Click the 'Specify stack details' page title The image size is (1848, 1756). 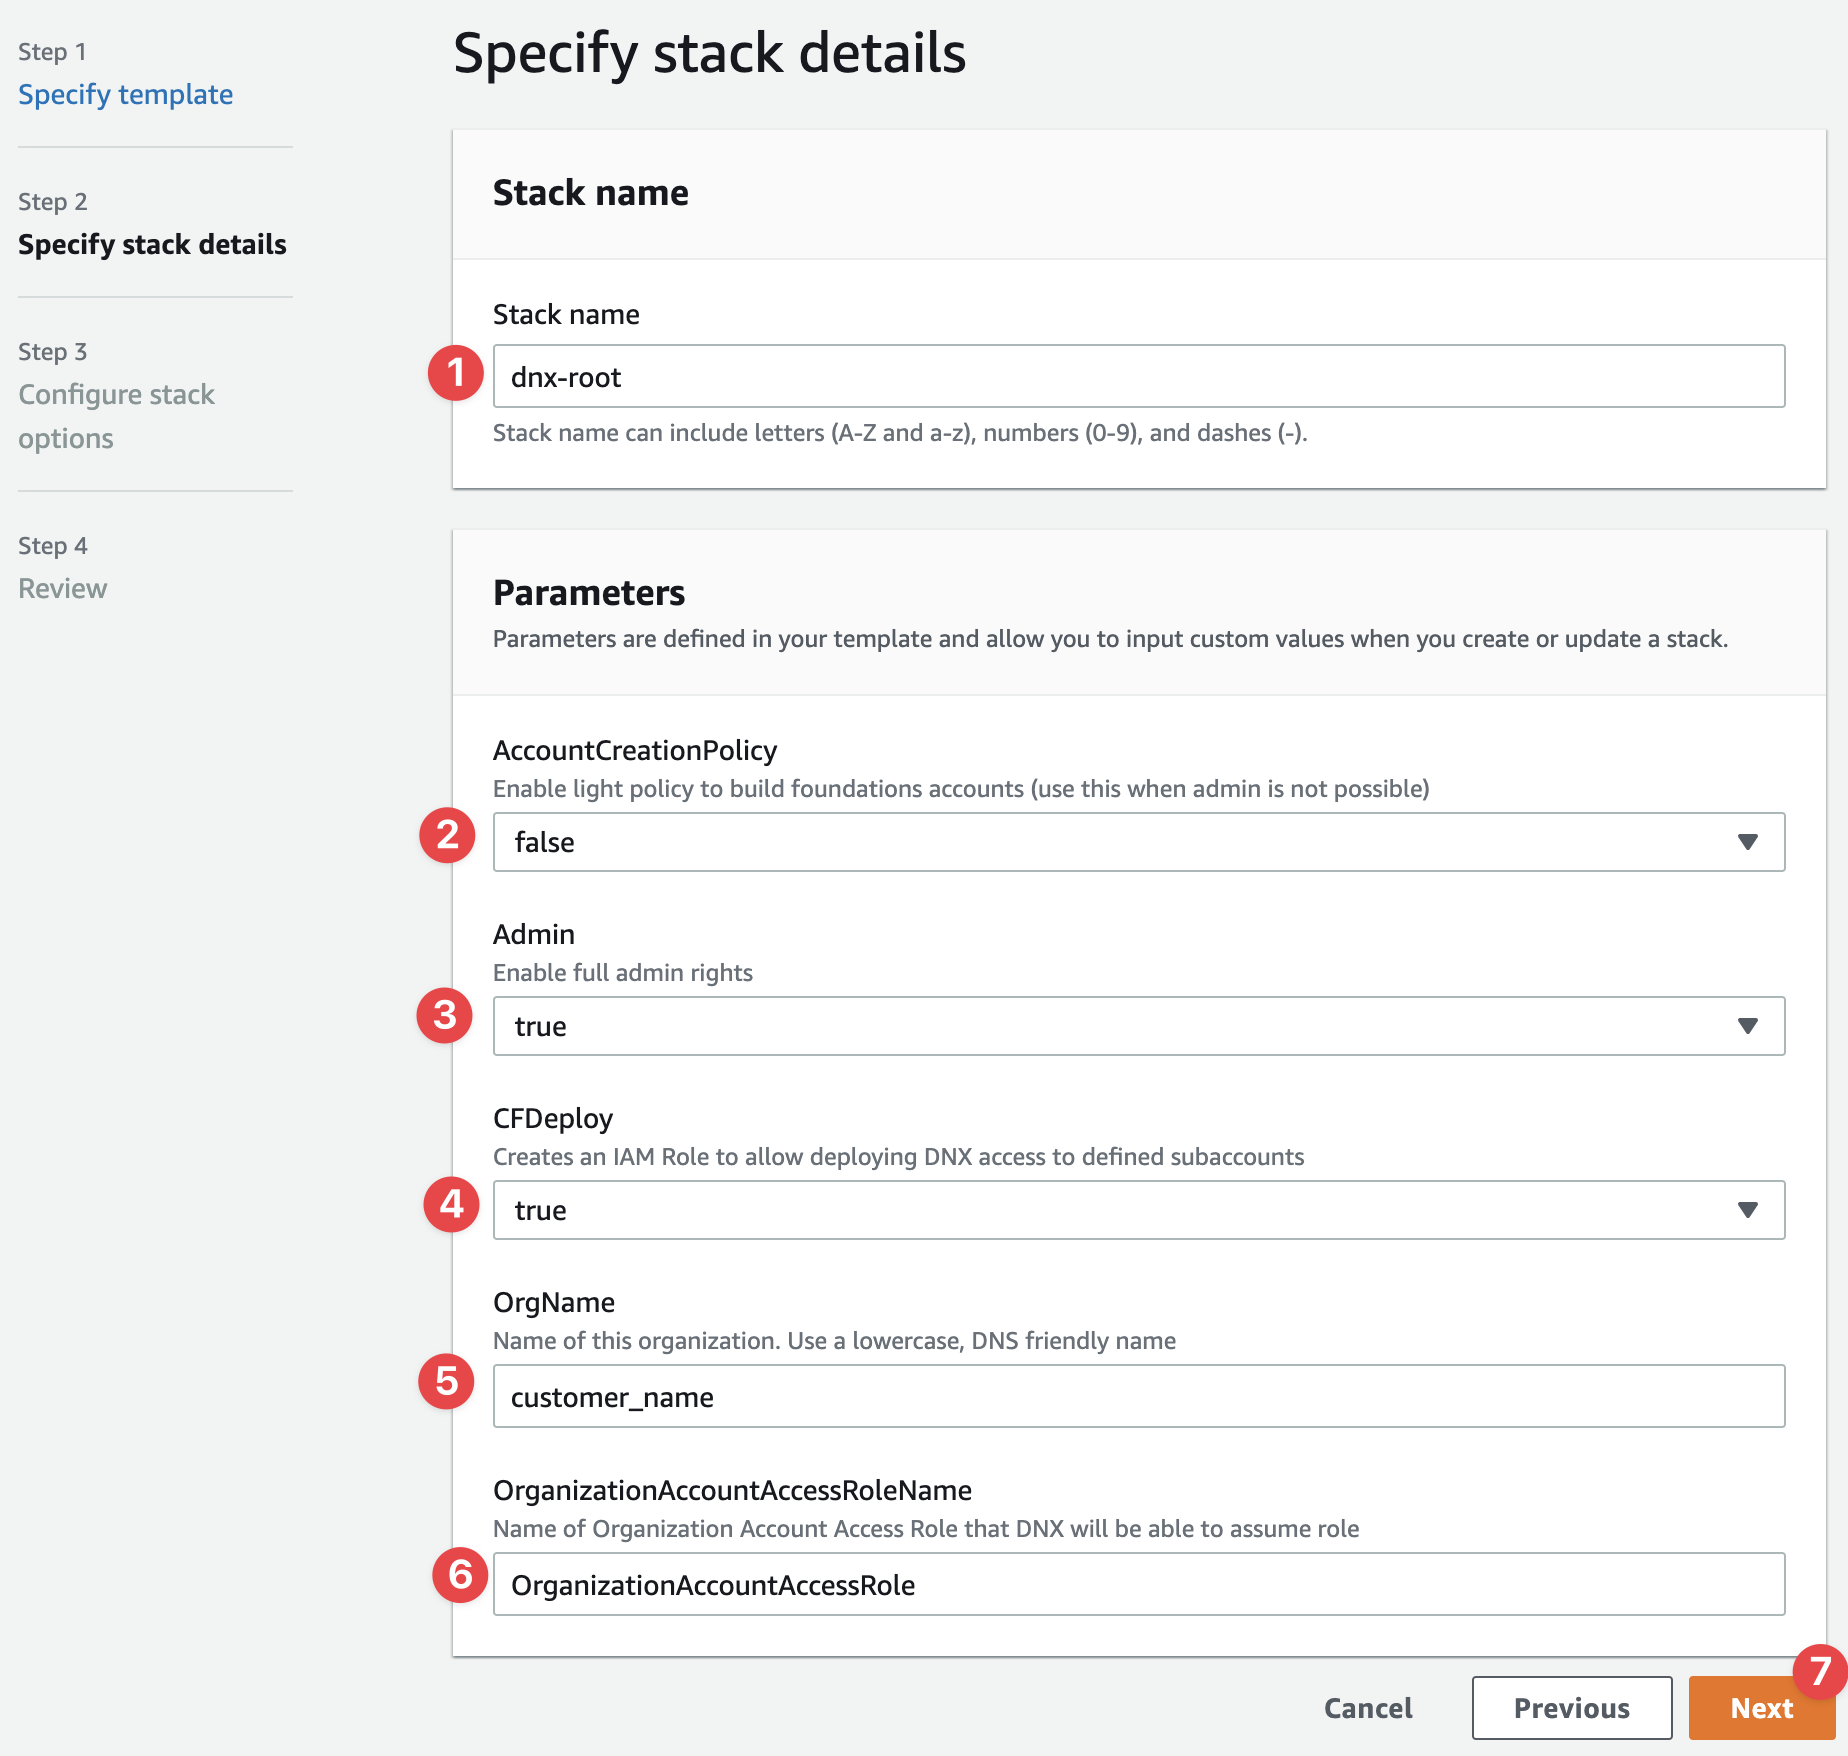pos(710,54)
